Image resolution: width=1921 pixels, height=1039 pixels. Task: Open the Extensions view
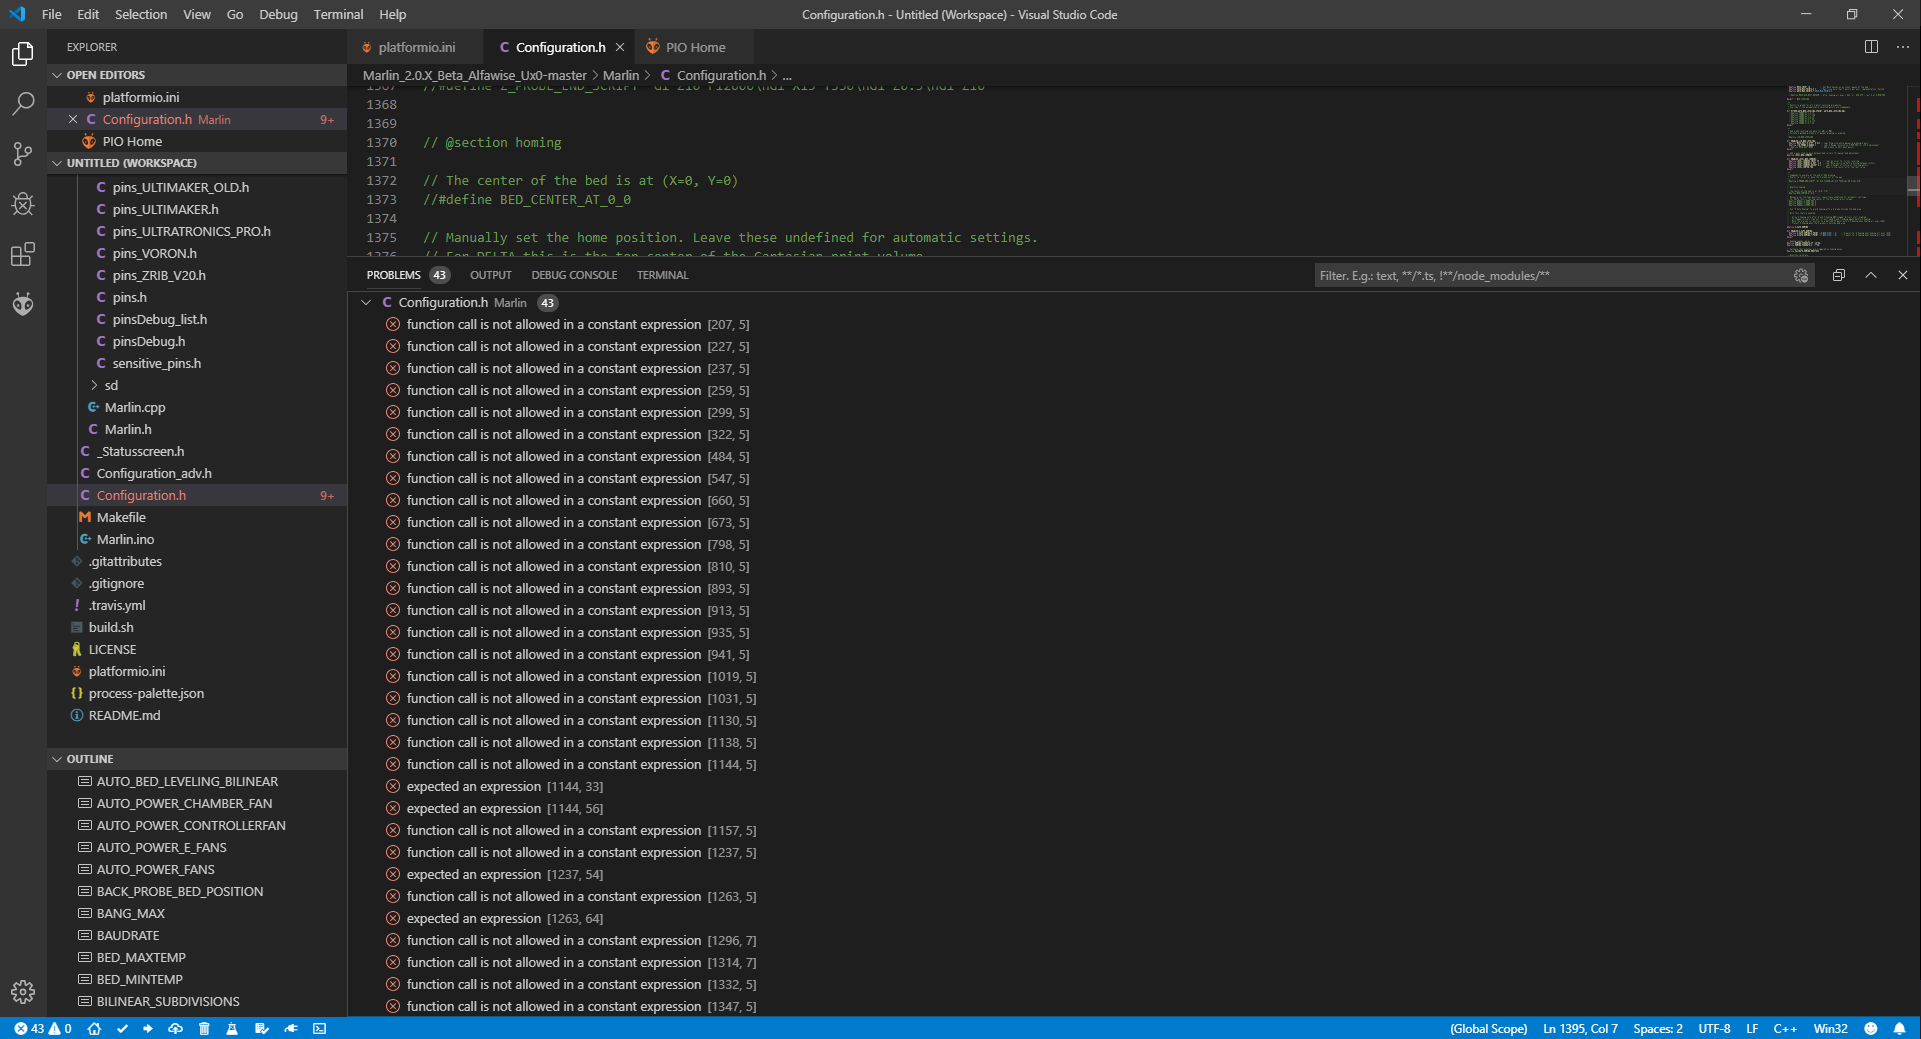coord(23,254)
